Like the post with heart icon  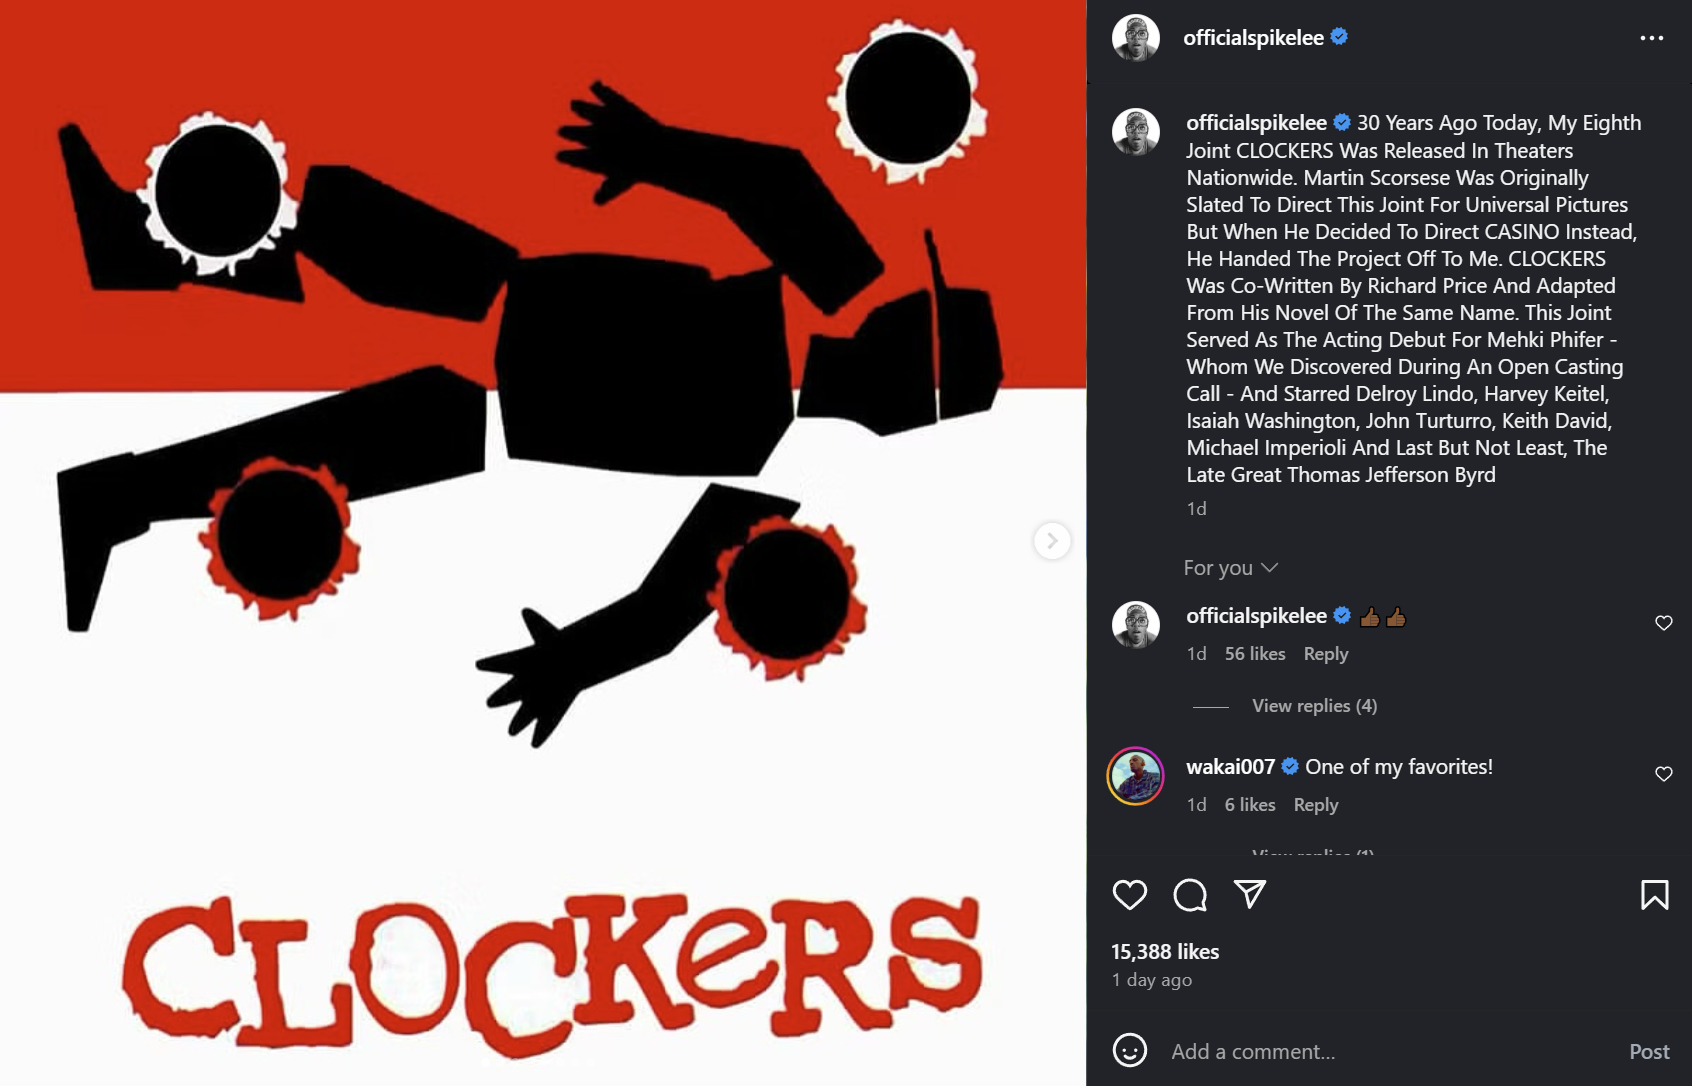pyautogui.click(x=1130, y=894)
